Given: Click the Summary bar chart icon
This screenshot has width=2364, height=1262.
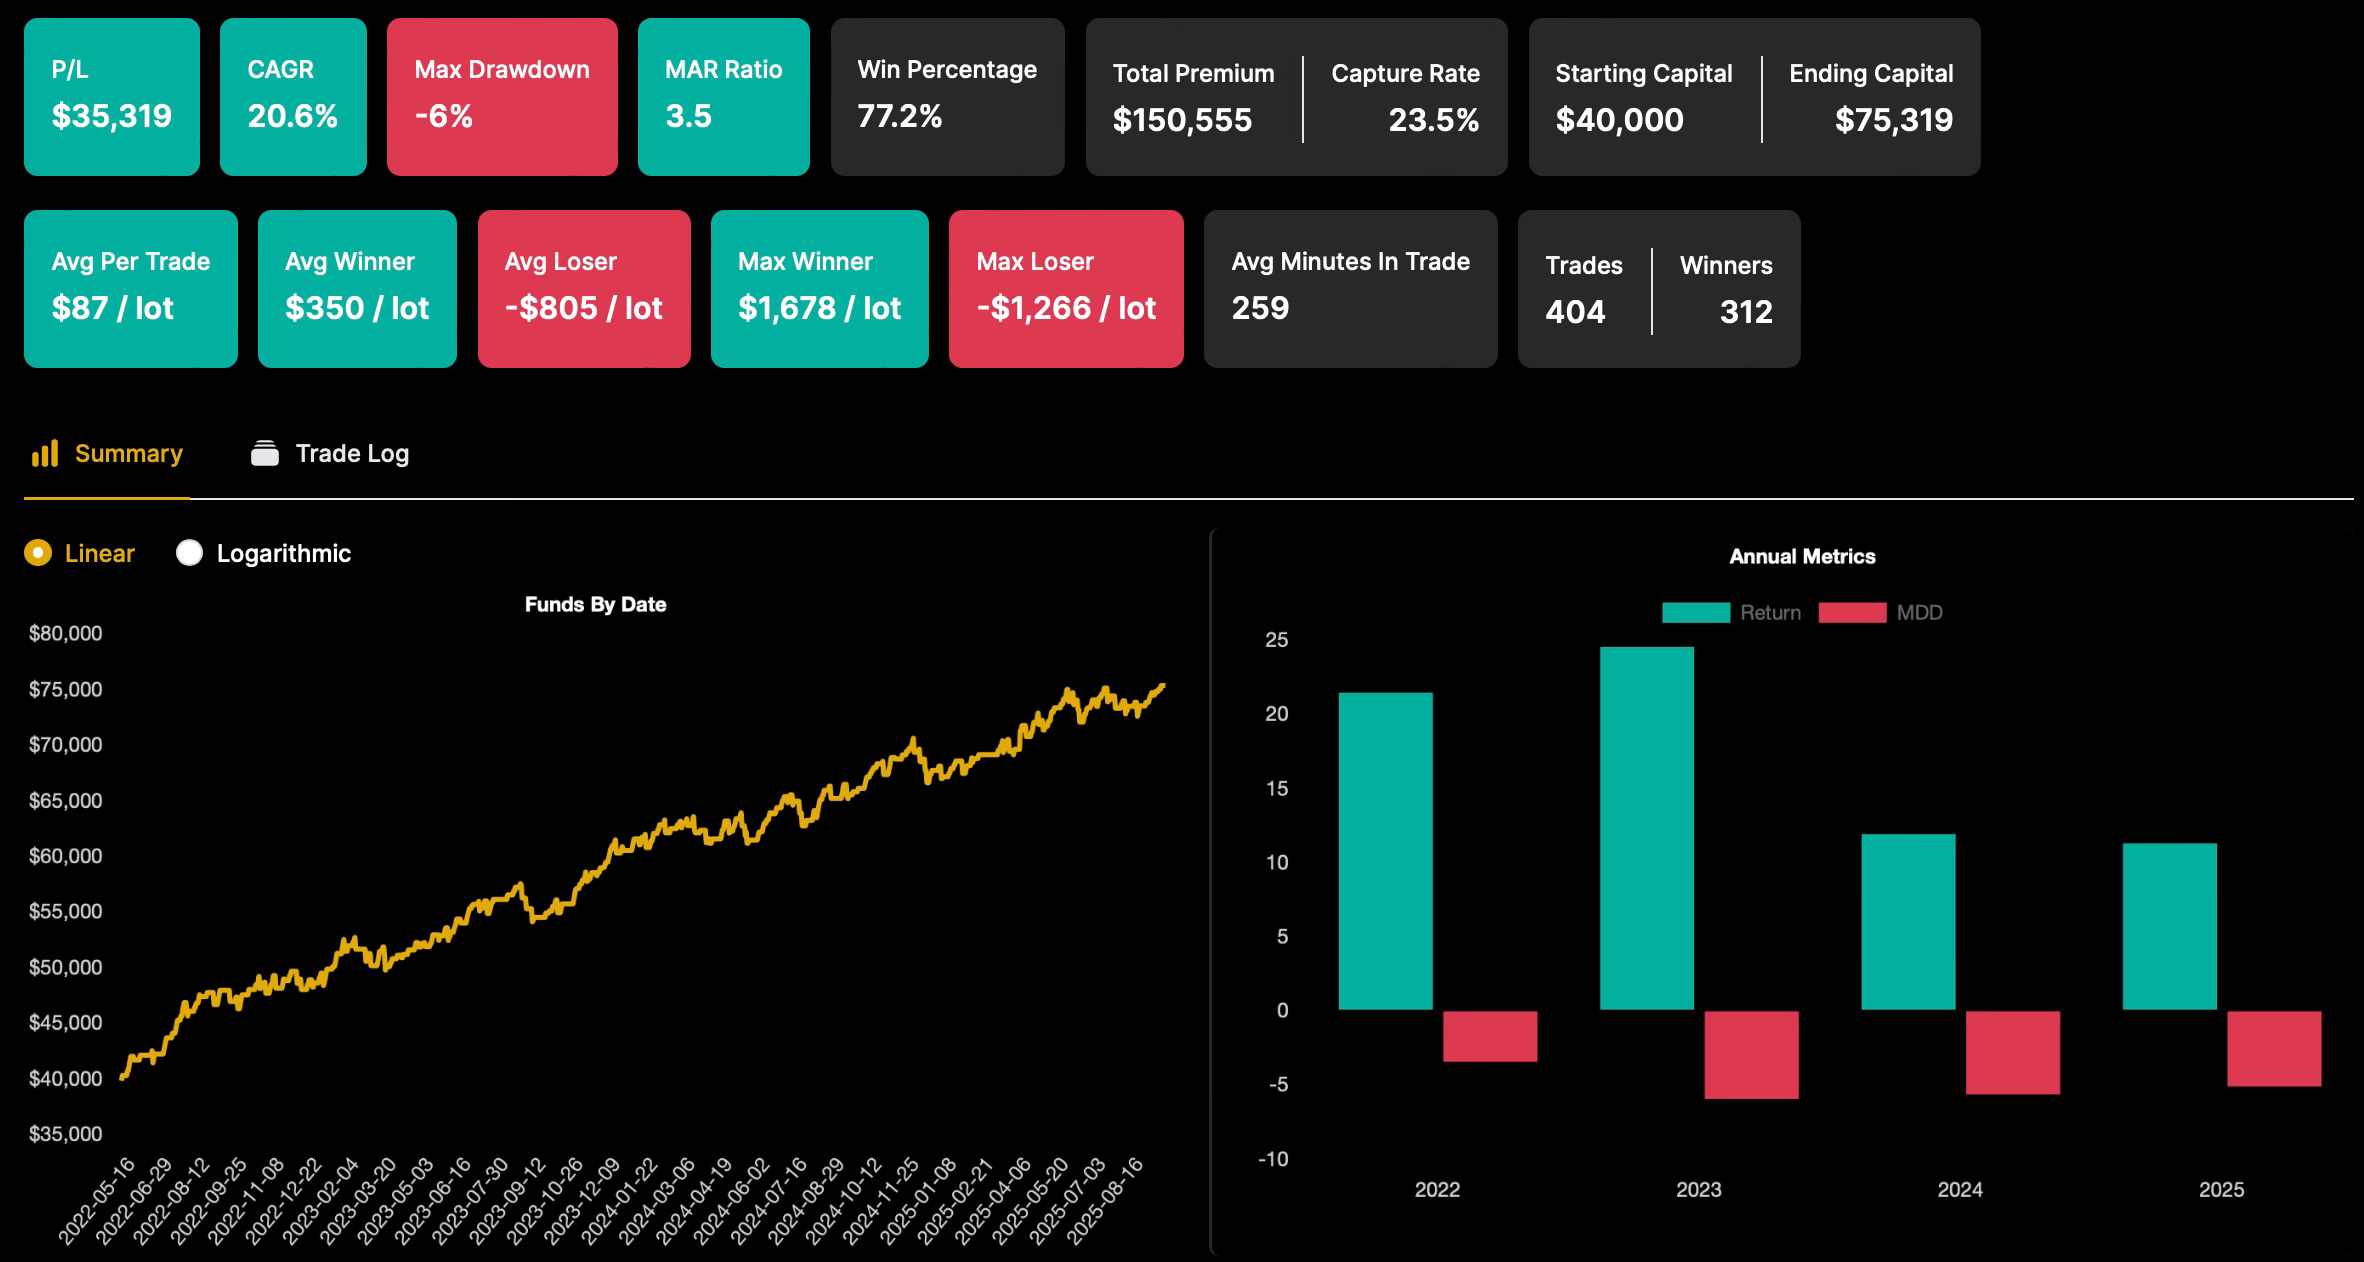Looking at the screenshot, I should [x=45, y=454].
